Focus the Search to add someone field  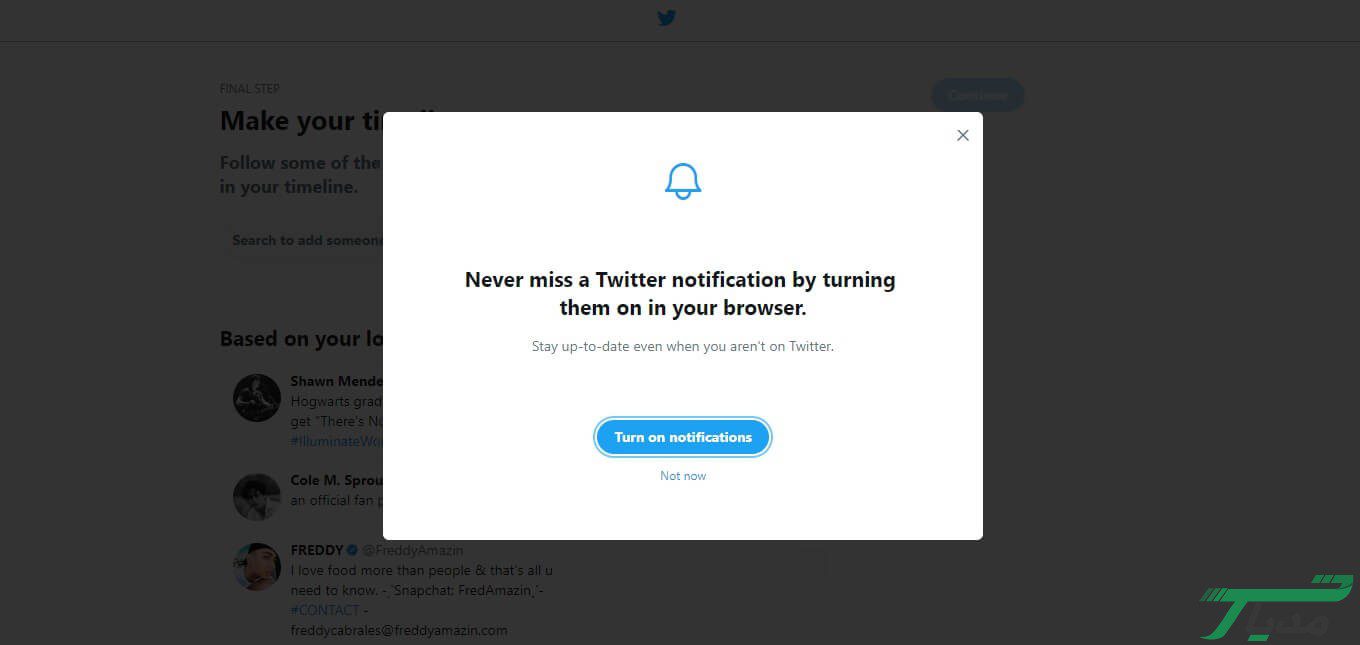[306, 240]
